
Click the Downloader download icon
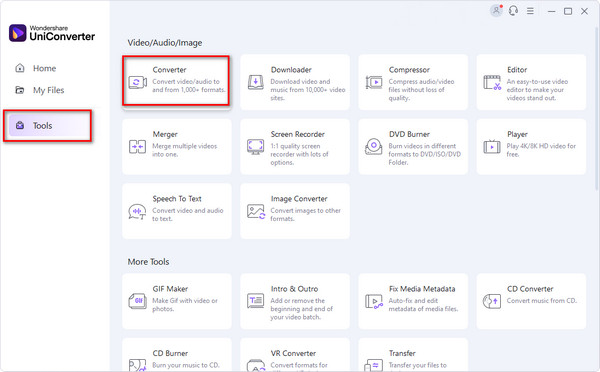click(x=256, y=82)
